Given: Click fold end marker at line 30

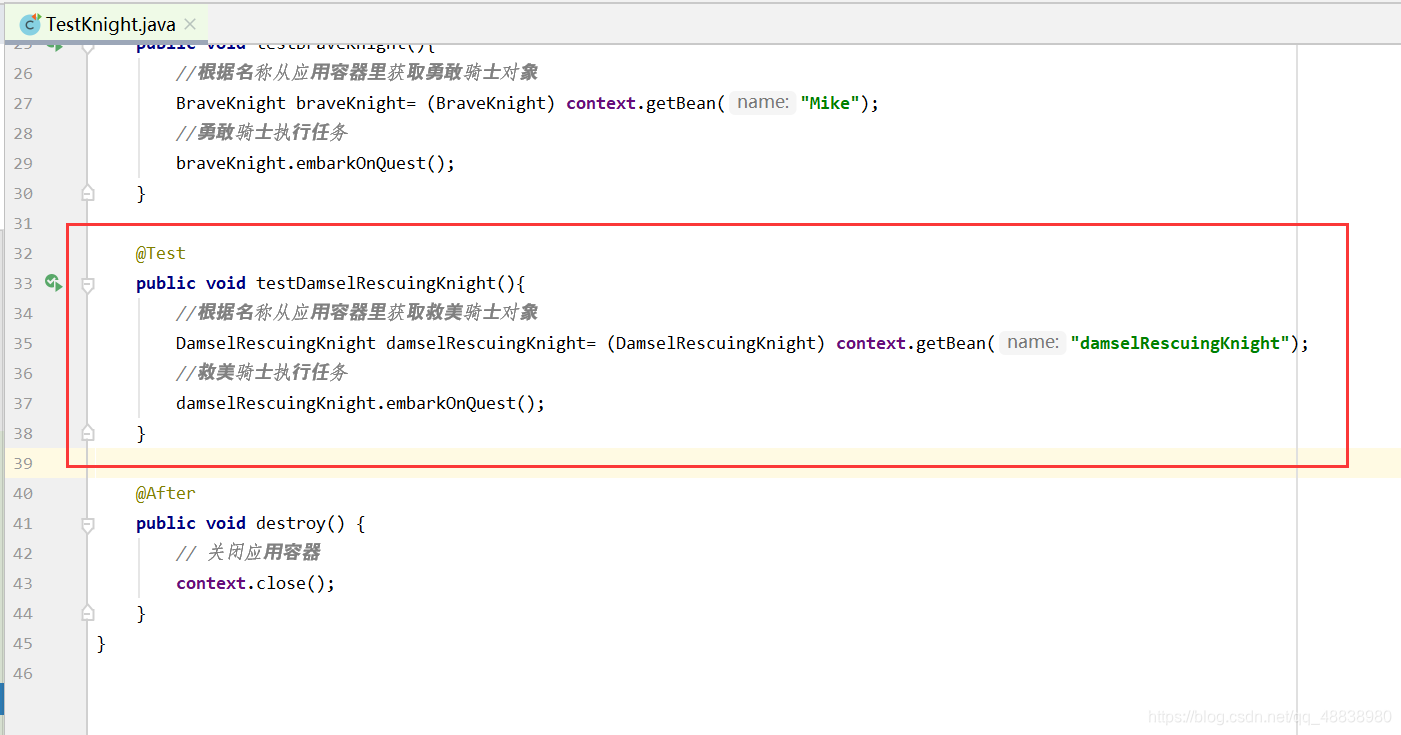Looking at the screenshot, I should 88,193.
